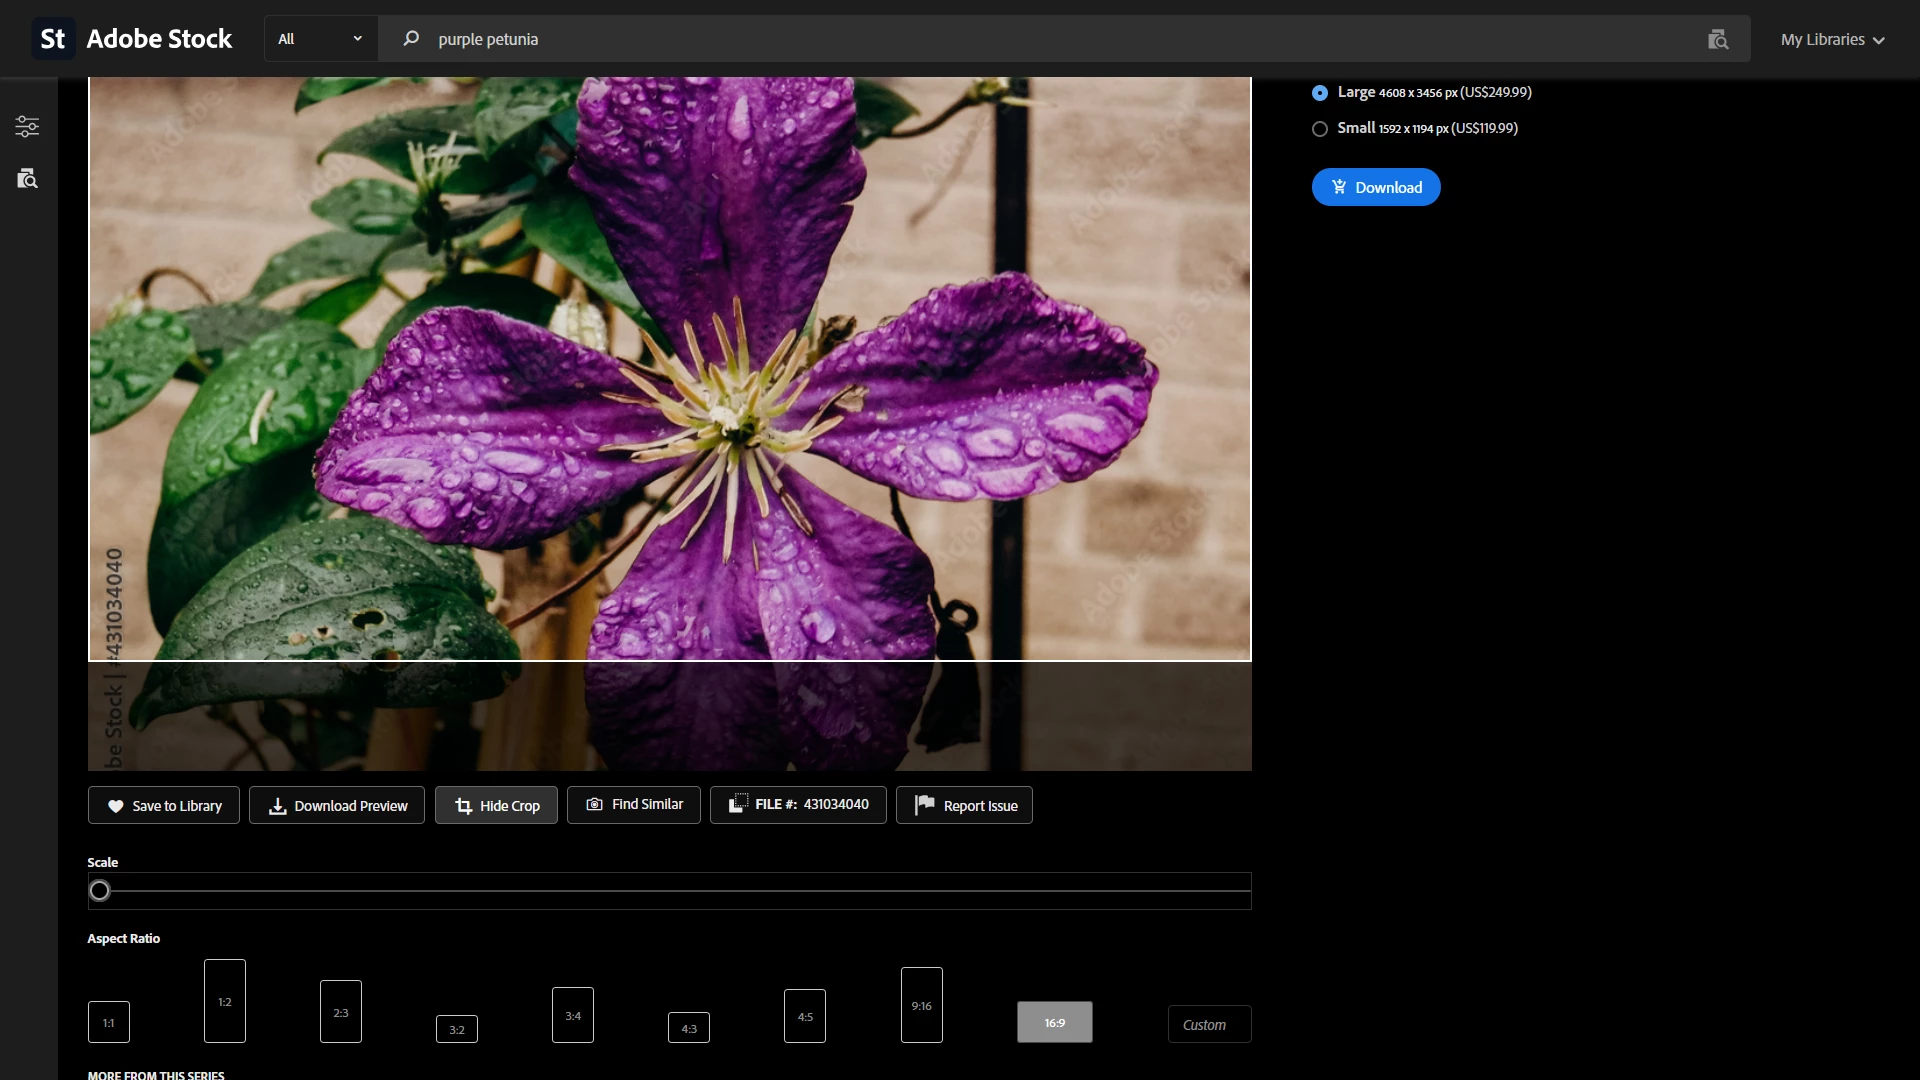Image resolution: width=1920 pixels, height=1080 pixels.
Task: Click the blue Download button
Action: [1375, 187]
